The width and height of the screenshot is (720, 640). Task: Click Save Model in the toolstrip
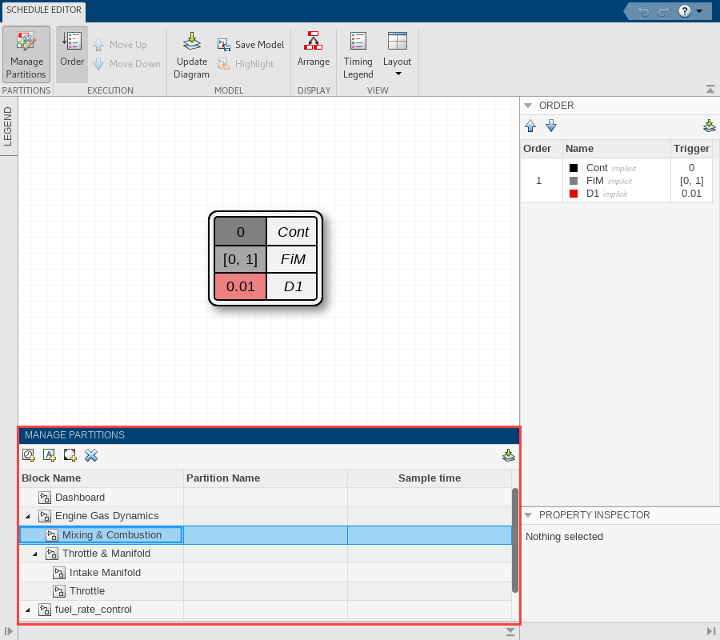coord(251,45)
